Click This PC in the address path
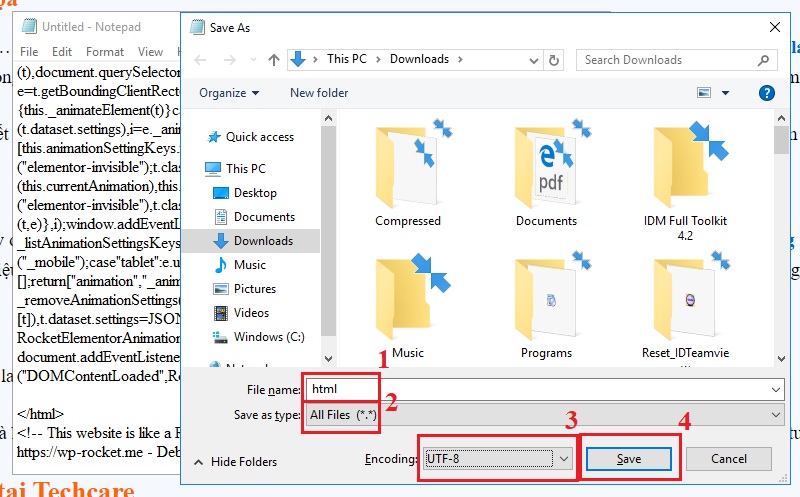This screenshot has width=800, height=497. click(347, 59)
